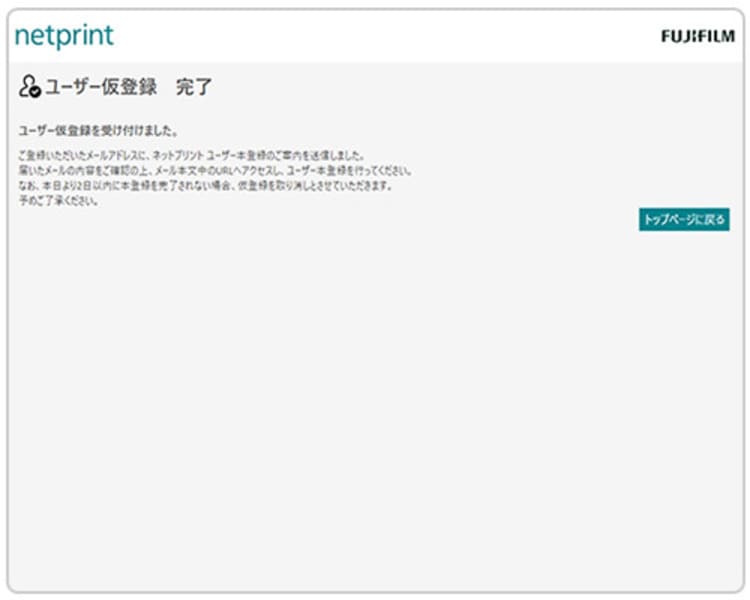Click the FUJIFILM logo

(x=698, y=36)
